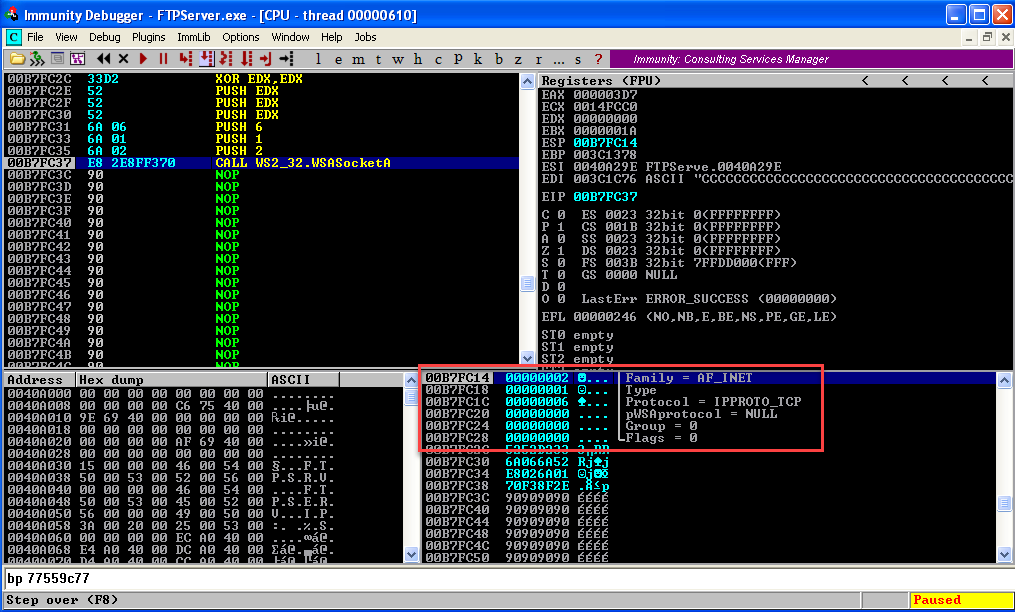Image resolution: width=1015 pixels, height=612 pixels.
Task: Show Memory map with the 'm' button
Action: pyautogui.click(x=358, y=60)
